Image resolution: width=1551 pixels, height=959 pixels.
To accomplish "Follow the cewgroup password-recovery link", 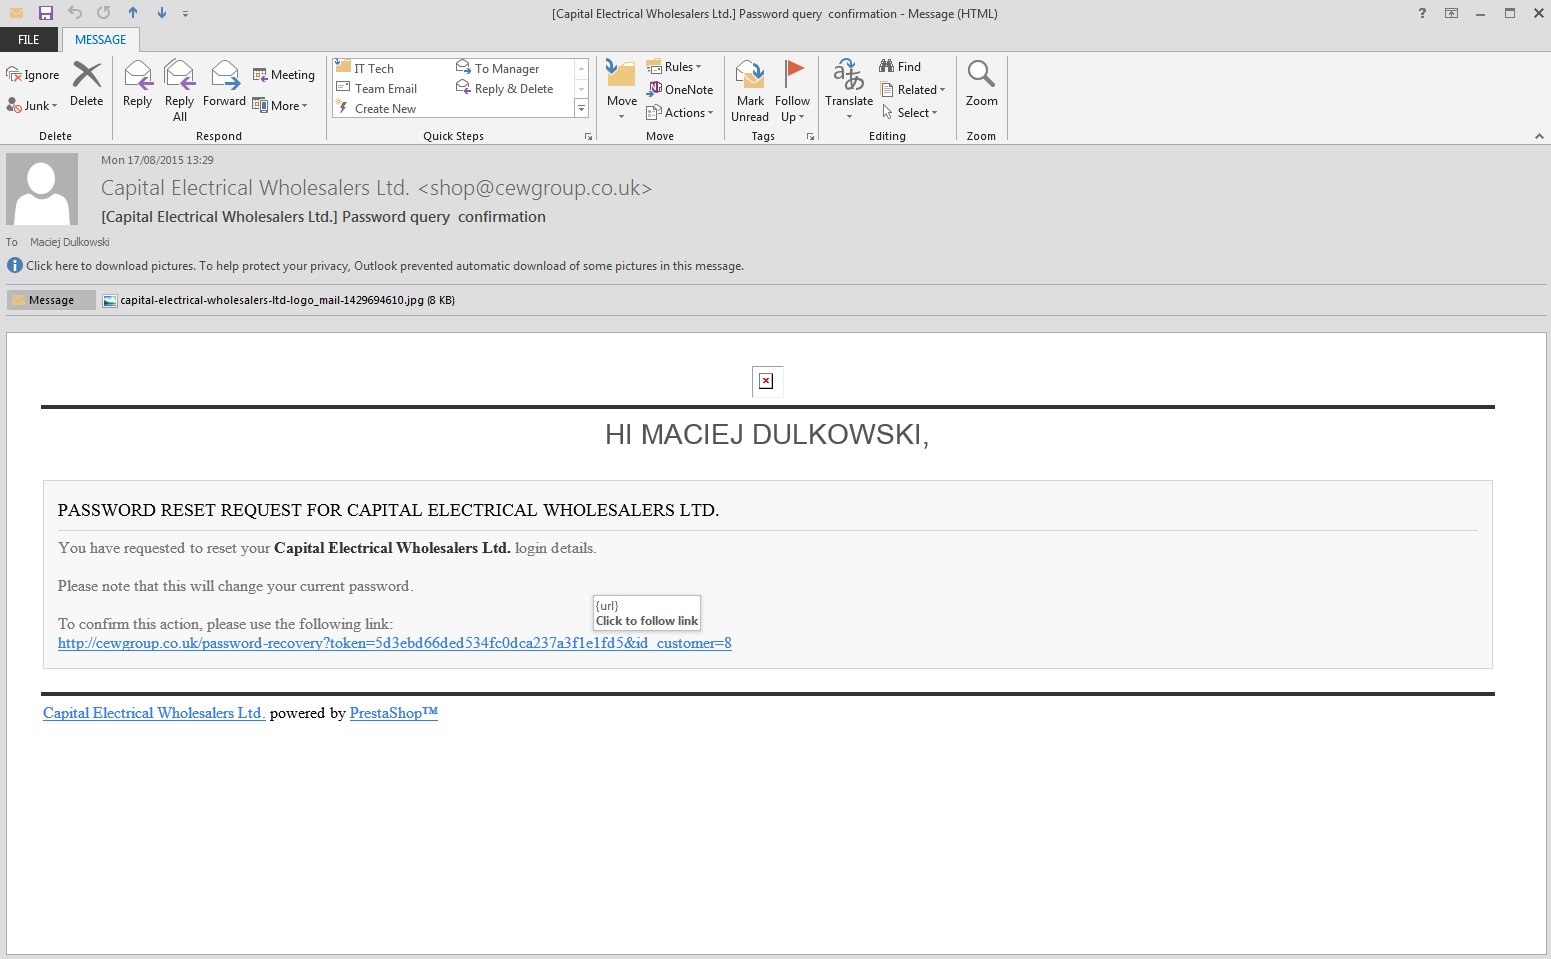I will coord(395,643).
